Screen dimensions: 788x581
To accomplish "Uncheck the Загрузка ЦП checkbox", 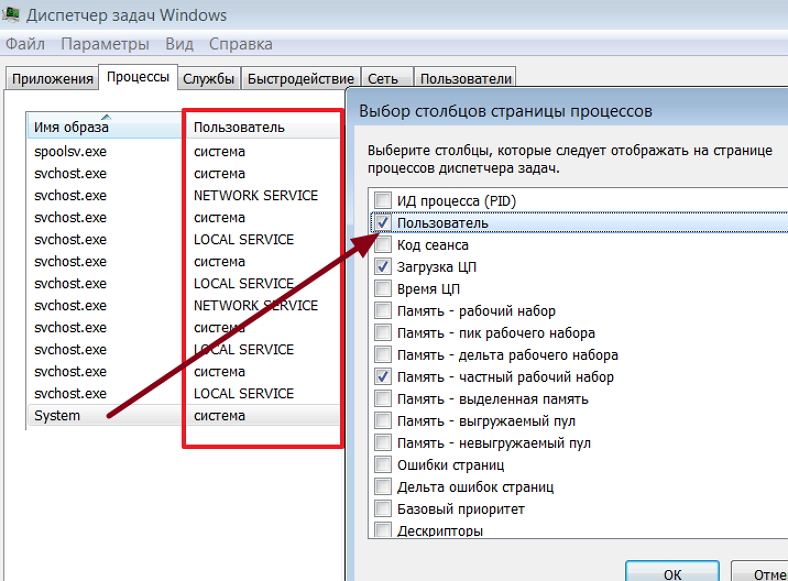I will click(x=383, y=266).
